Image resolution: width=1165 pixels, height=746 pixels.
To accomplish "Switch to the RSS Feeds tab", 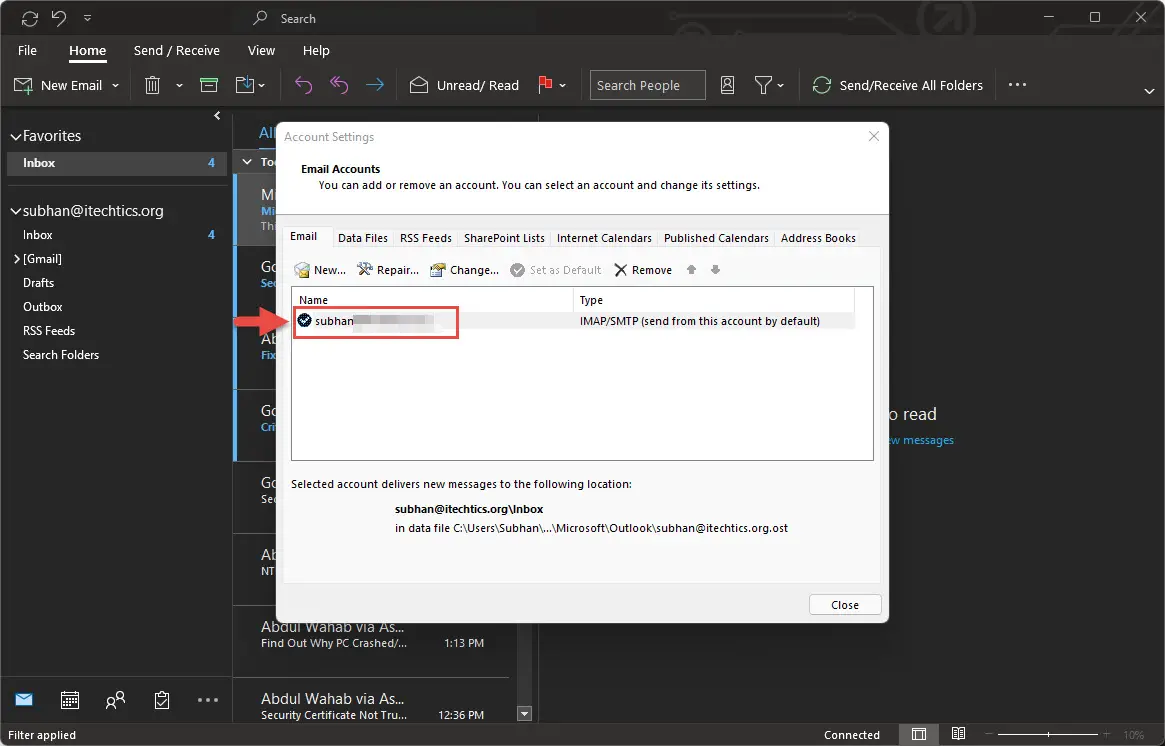I will [x=426, y=238].
